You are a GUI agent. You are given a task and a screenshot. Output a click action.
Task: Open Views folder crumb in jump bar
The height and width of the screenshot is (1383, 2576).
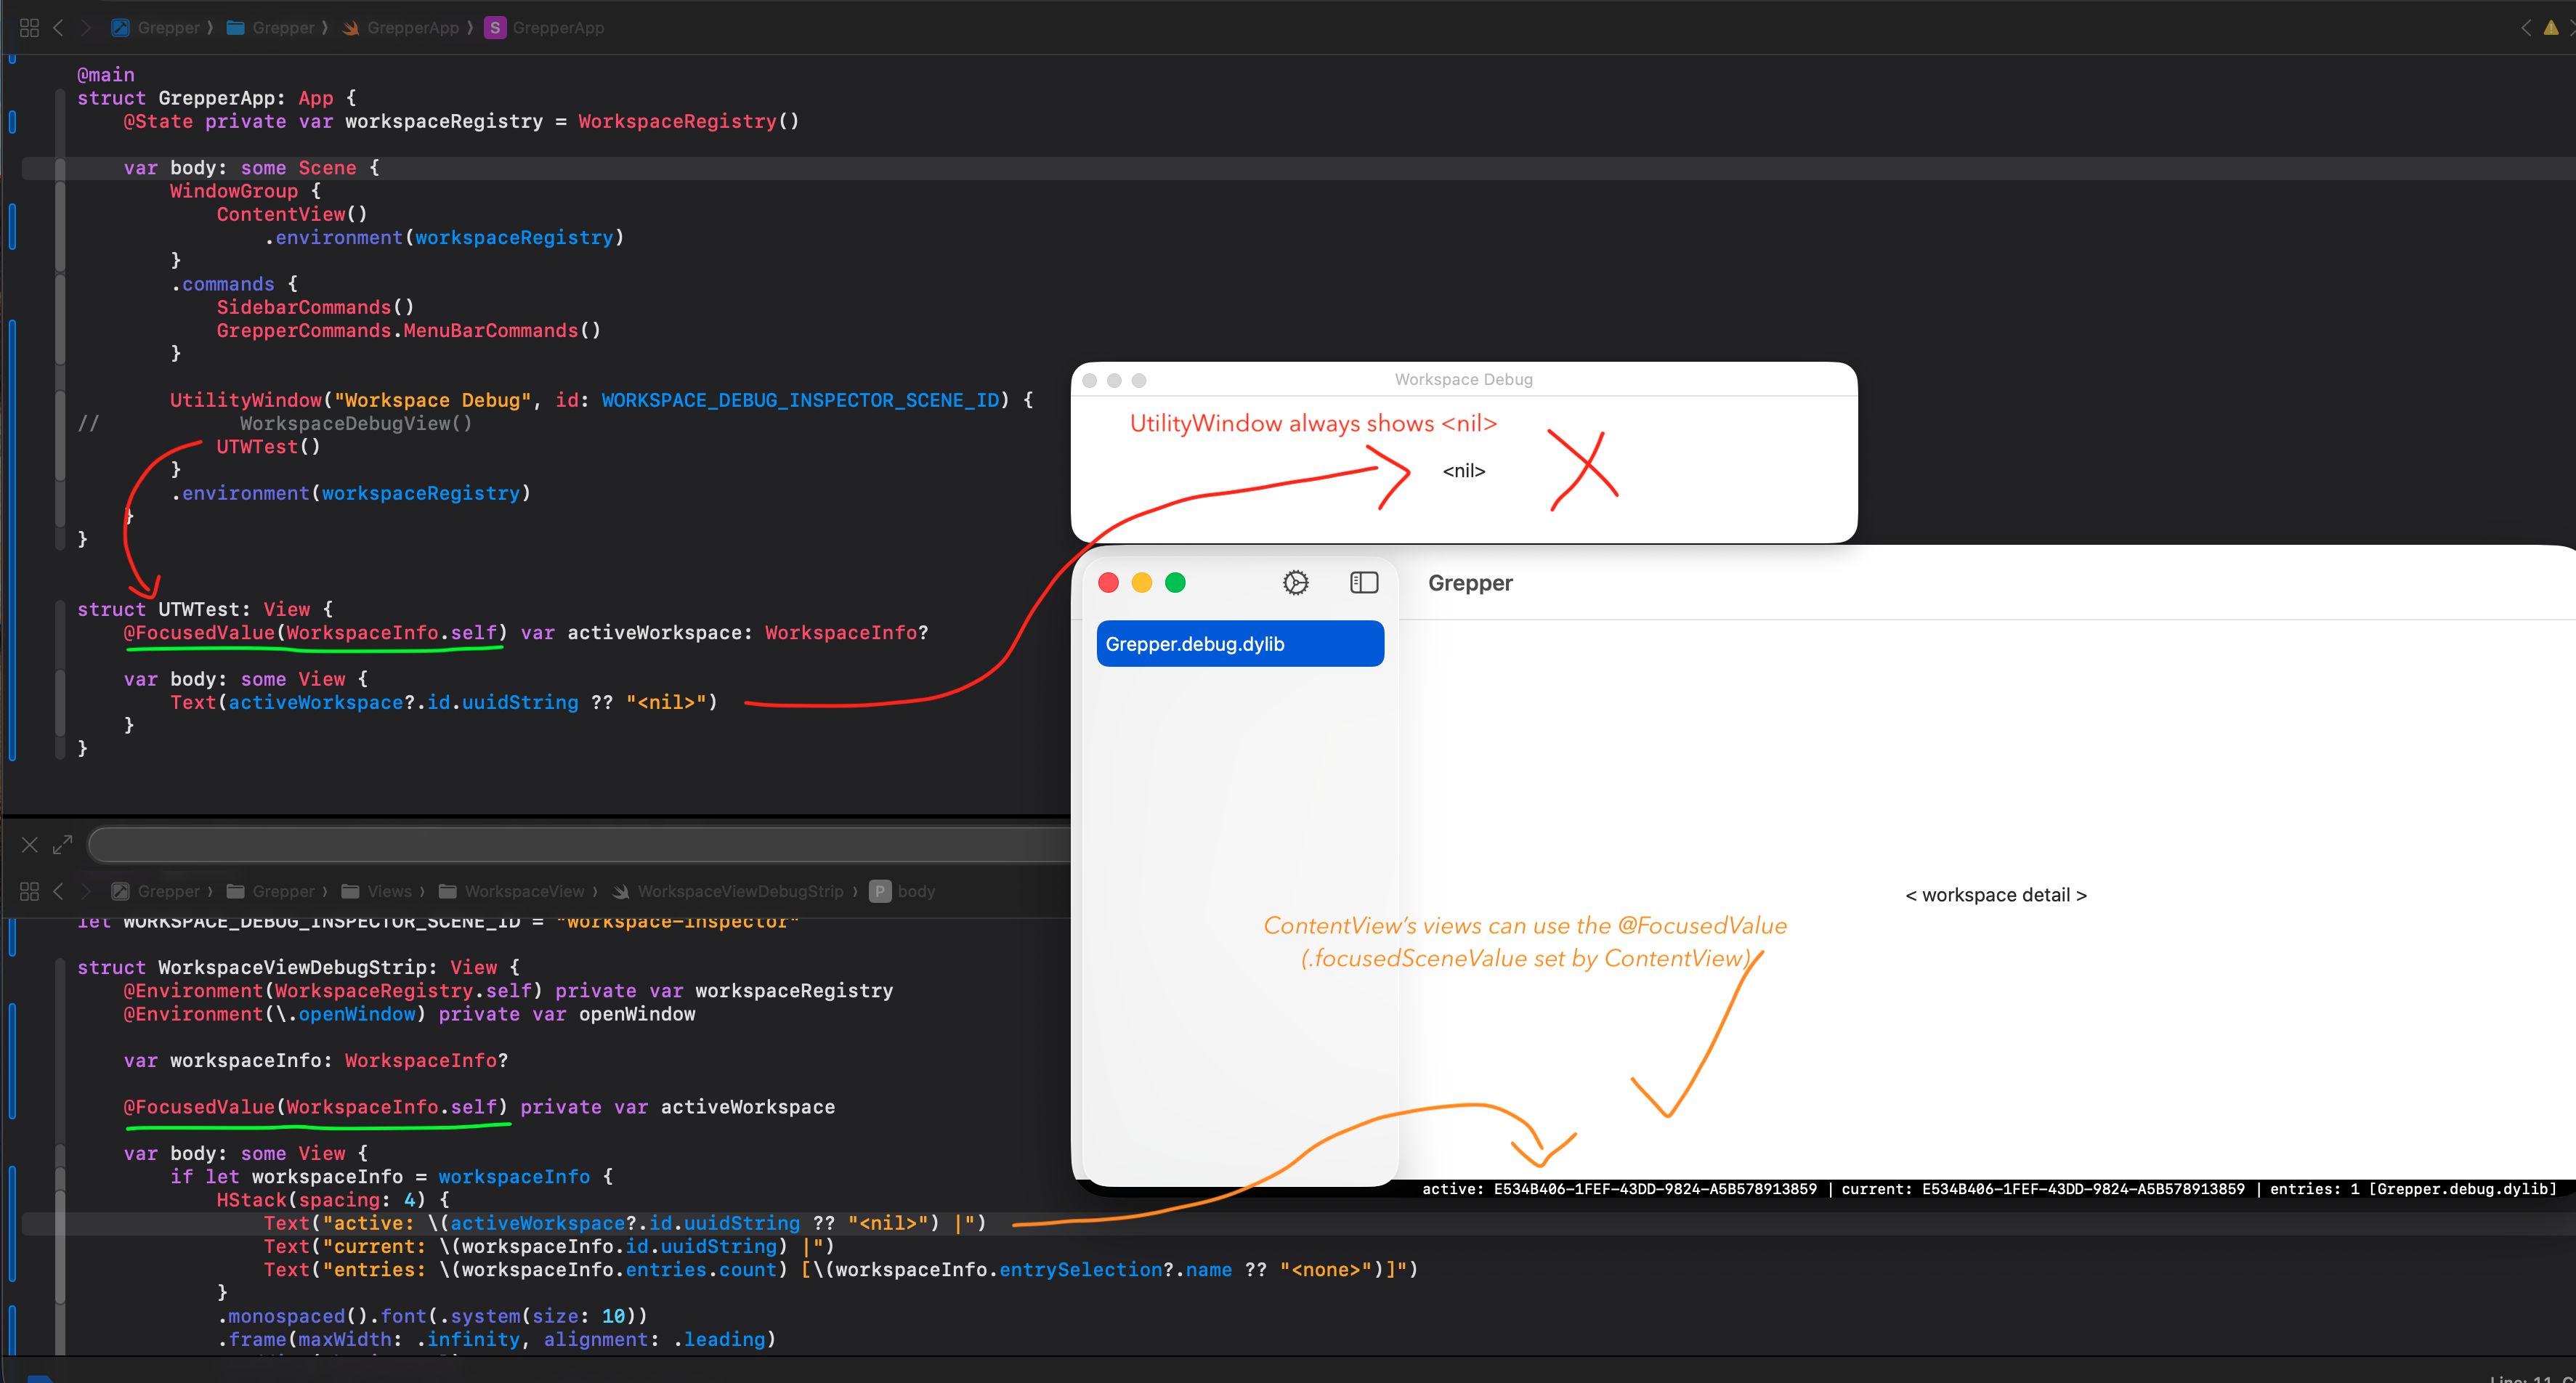377,891
